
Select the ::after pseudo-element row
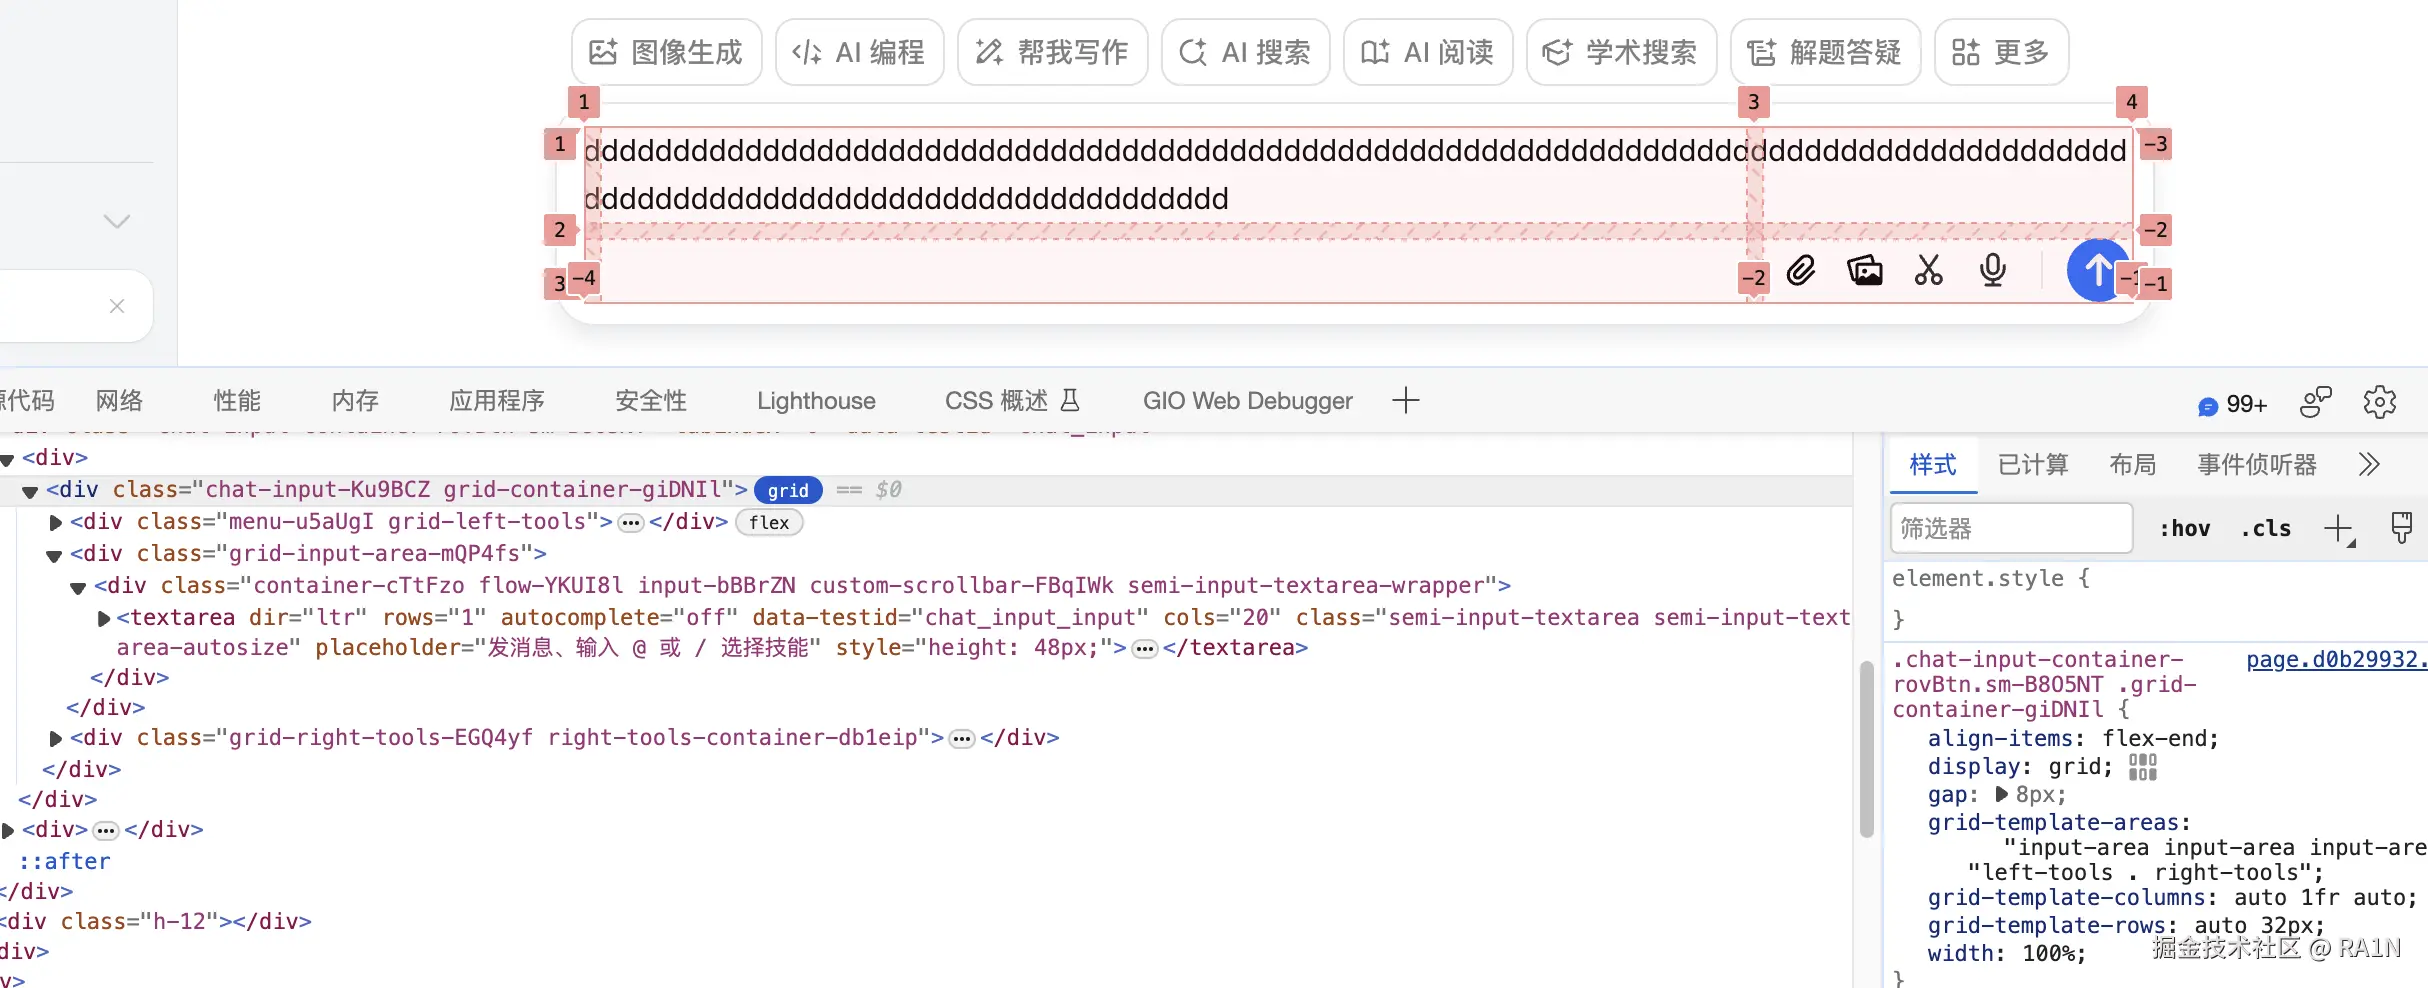tap(65, 861)
